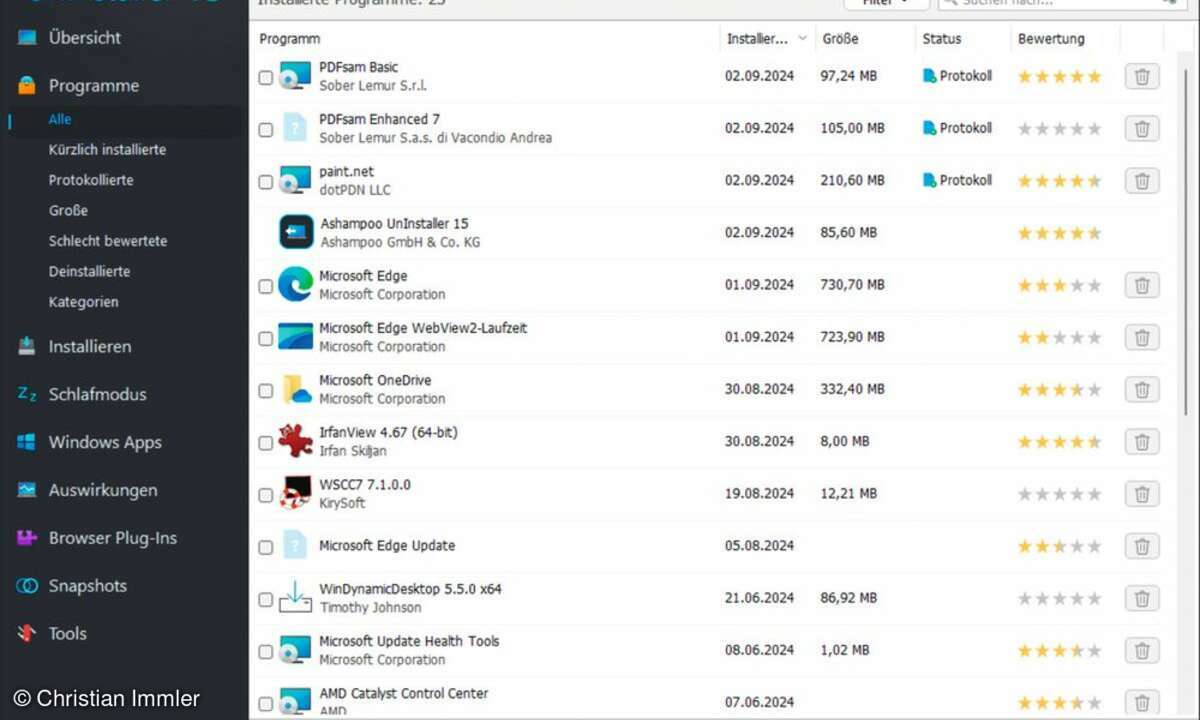This screenshot has width=1200, height=720.
Task: Rate WSCC7 using its empty stars
Action: pos(1059,494)
